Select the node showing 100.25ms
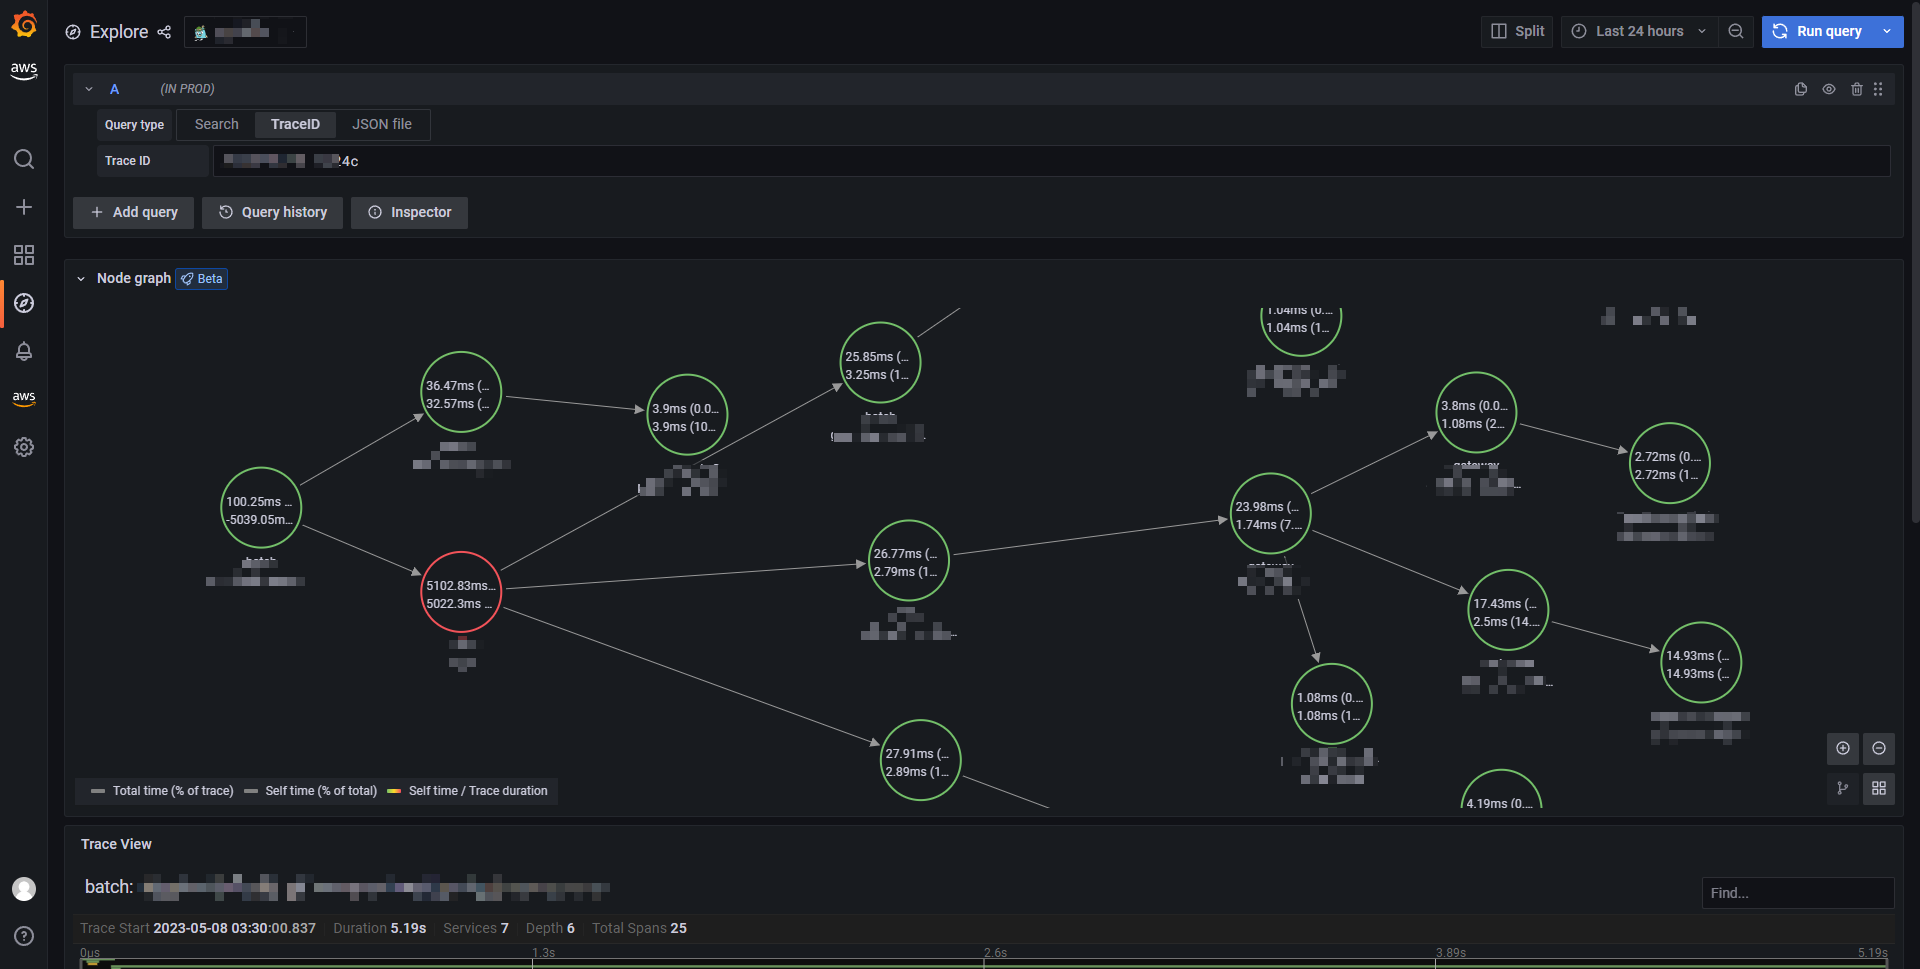1920x969 pixels. coord(261,508)
